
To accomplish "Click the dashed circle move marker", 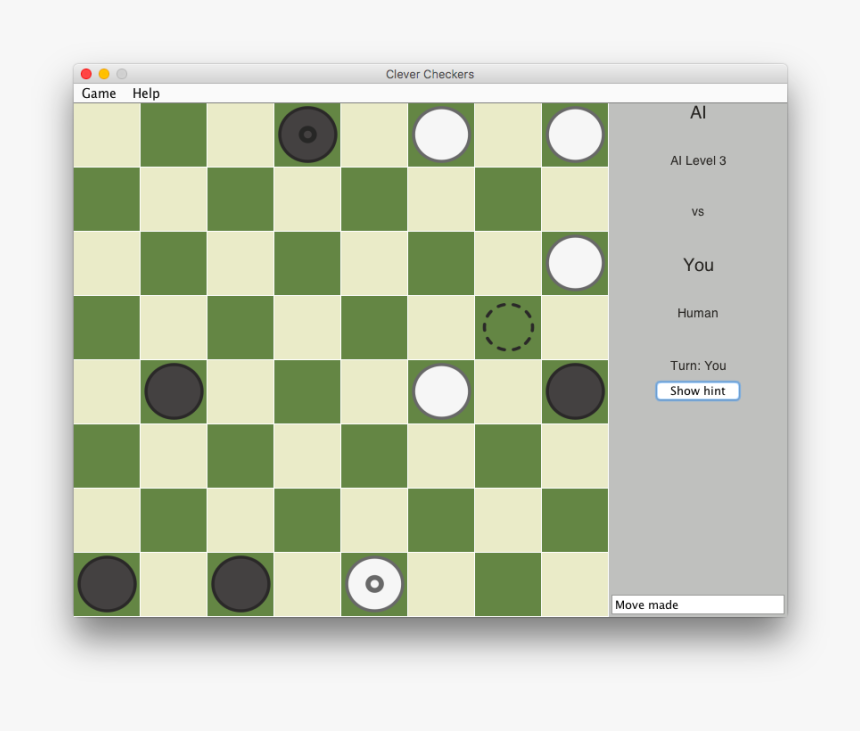I will (x=508, y=327).
